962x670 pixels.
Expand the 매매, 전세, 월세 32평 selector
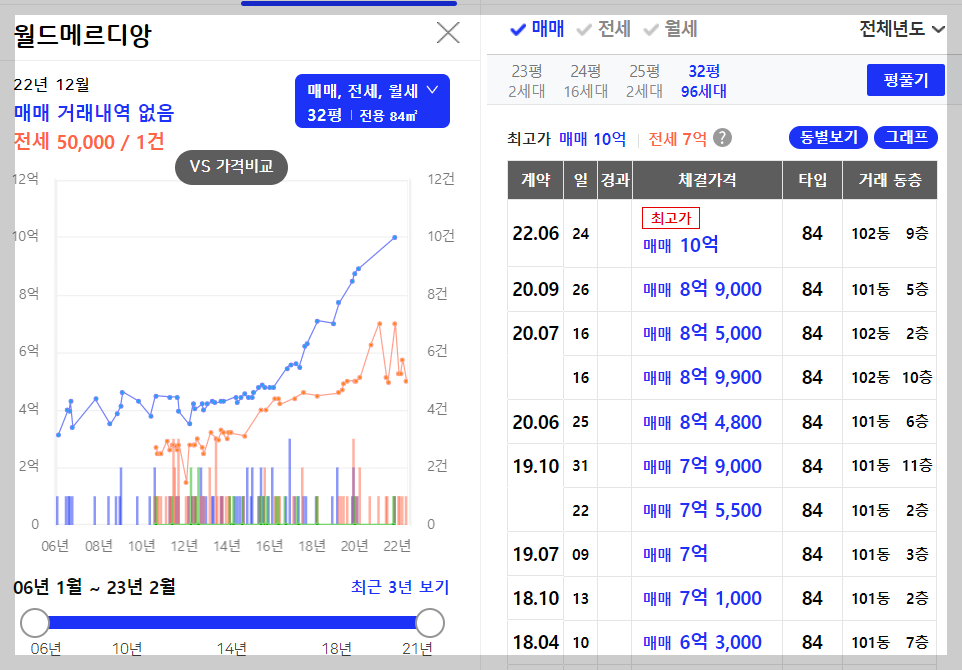(x=372, y=100)
